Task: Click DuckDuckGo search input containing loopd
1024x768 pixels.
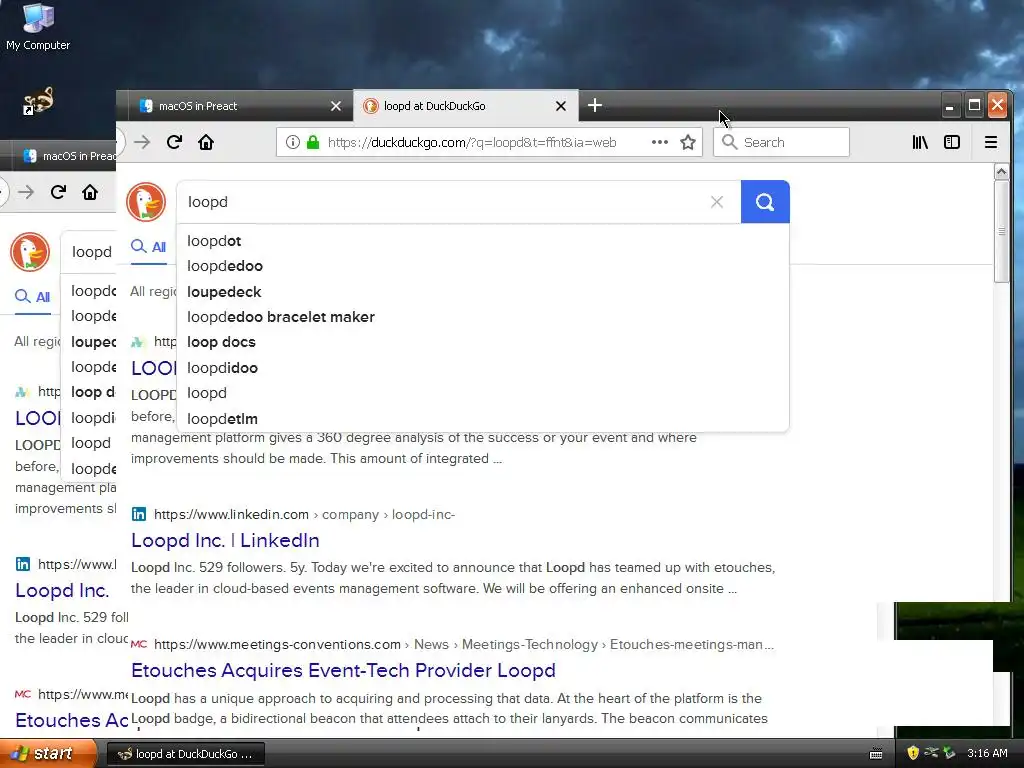Action: point(444,202)
